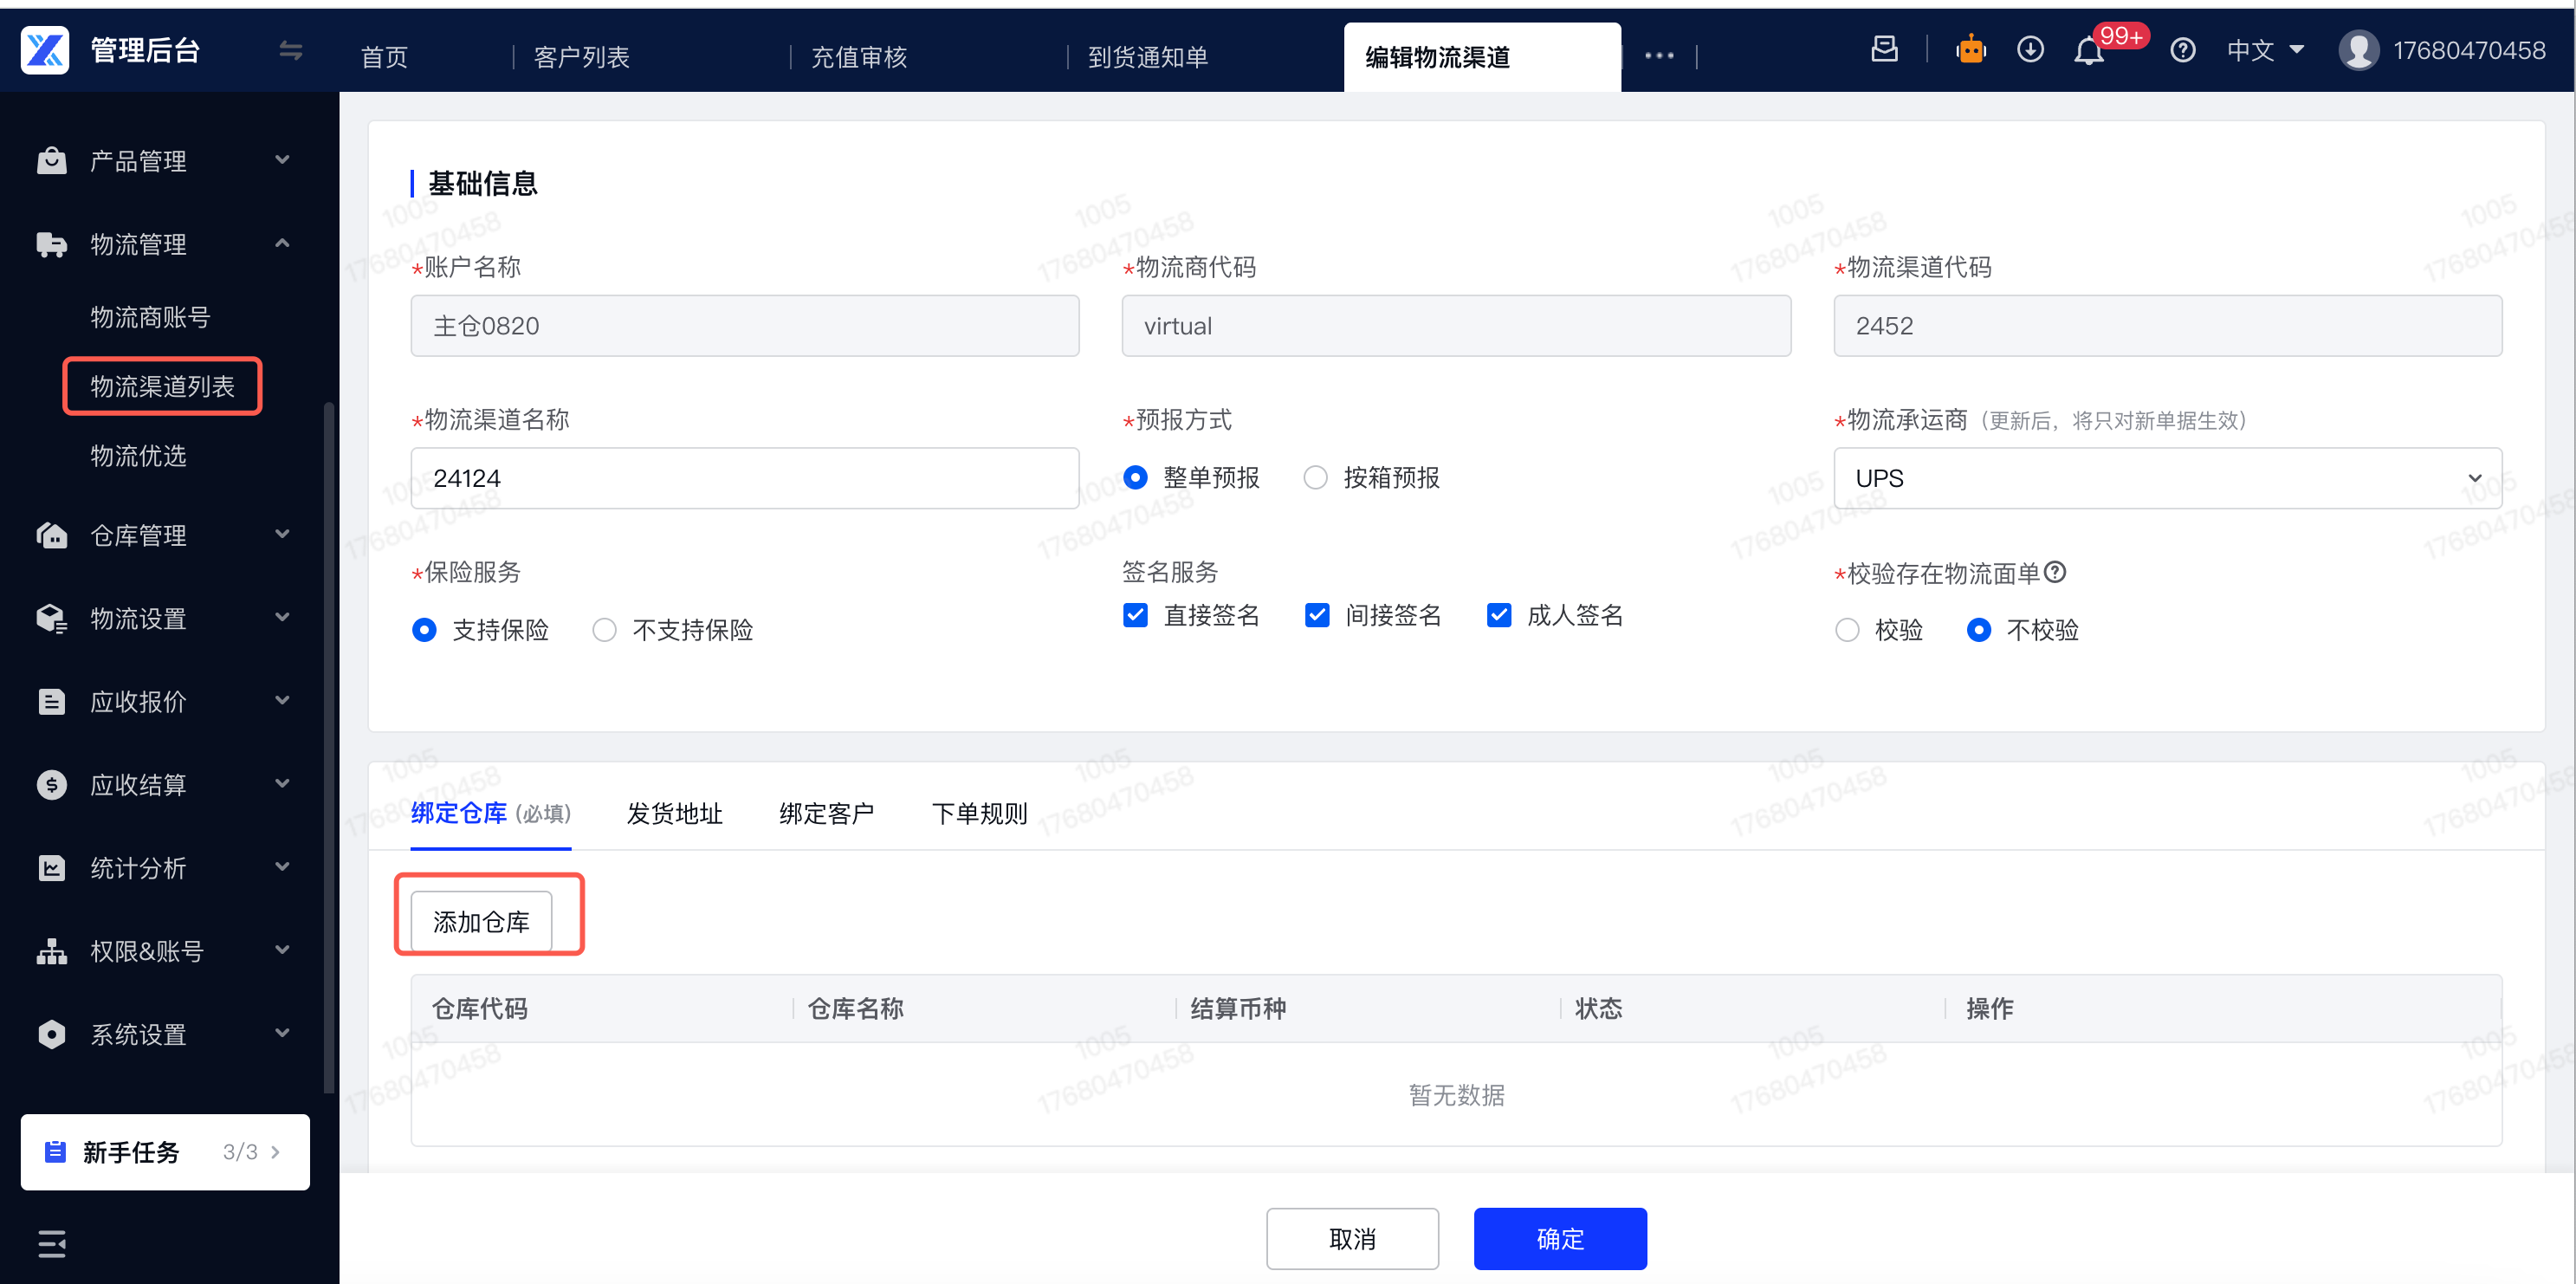Open 物流渠道列表 in sidebar
This screenshot has width=2576, height=1284.
pyautogui.click(x=162, y=386)
